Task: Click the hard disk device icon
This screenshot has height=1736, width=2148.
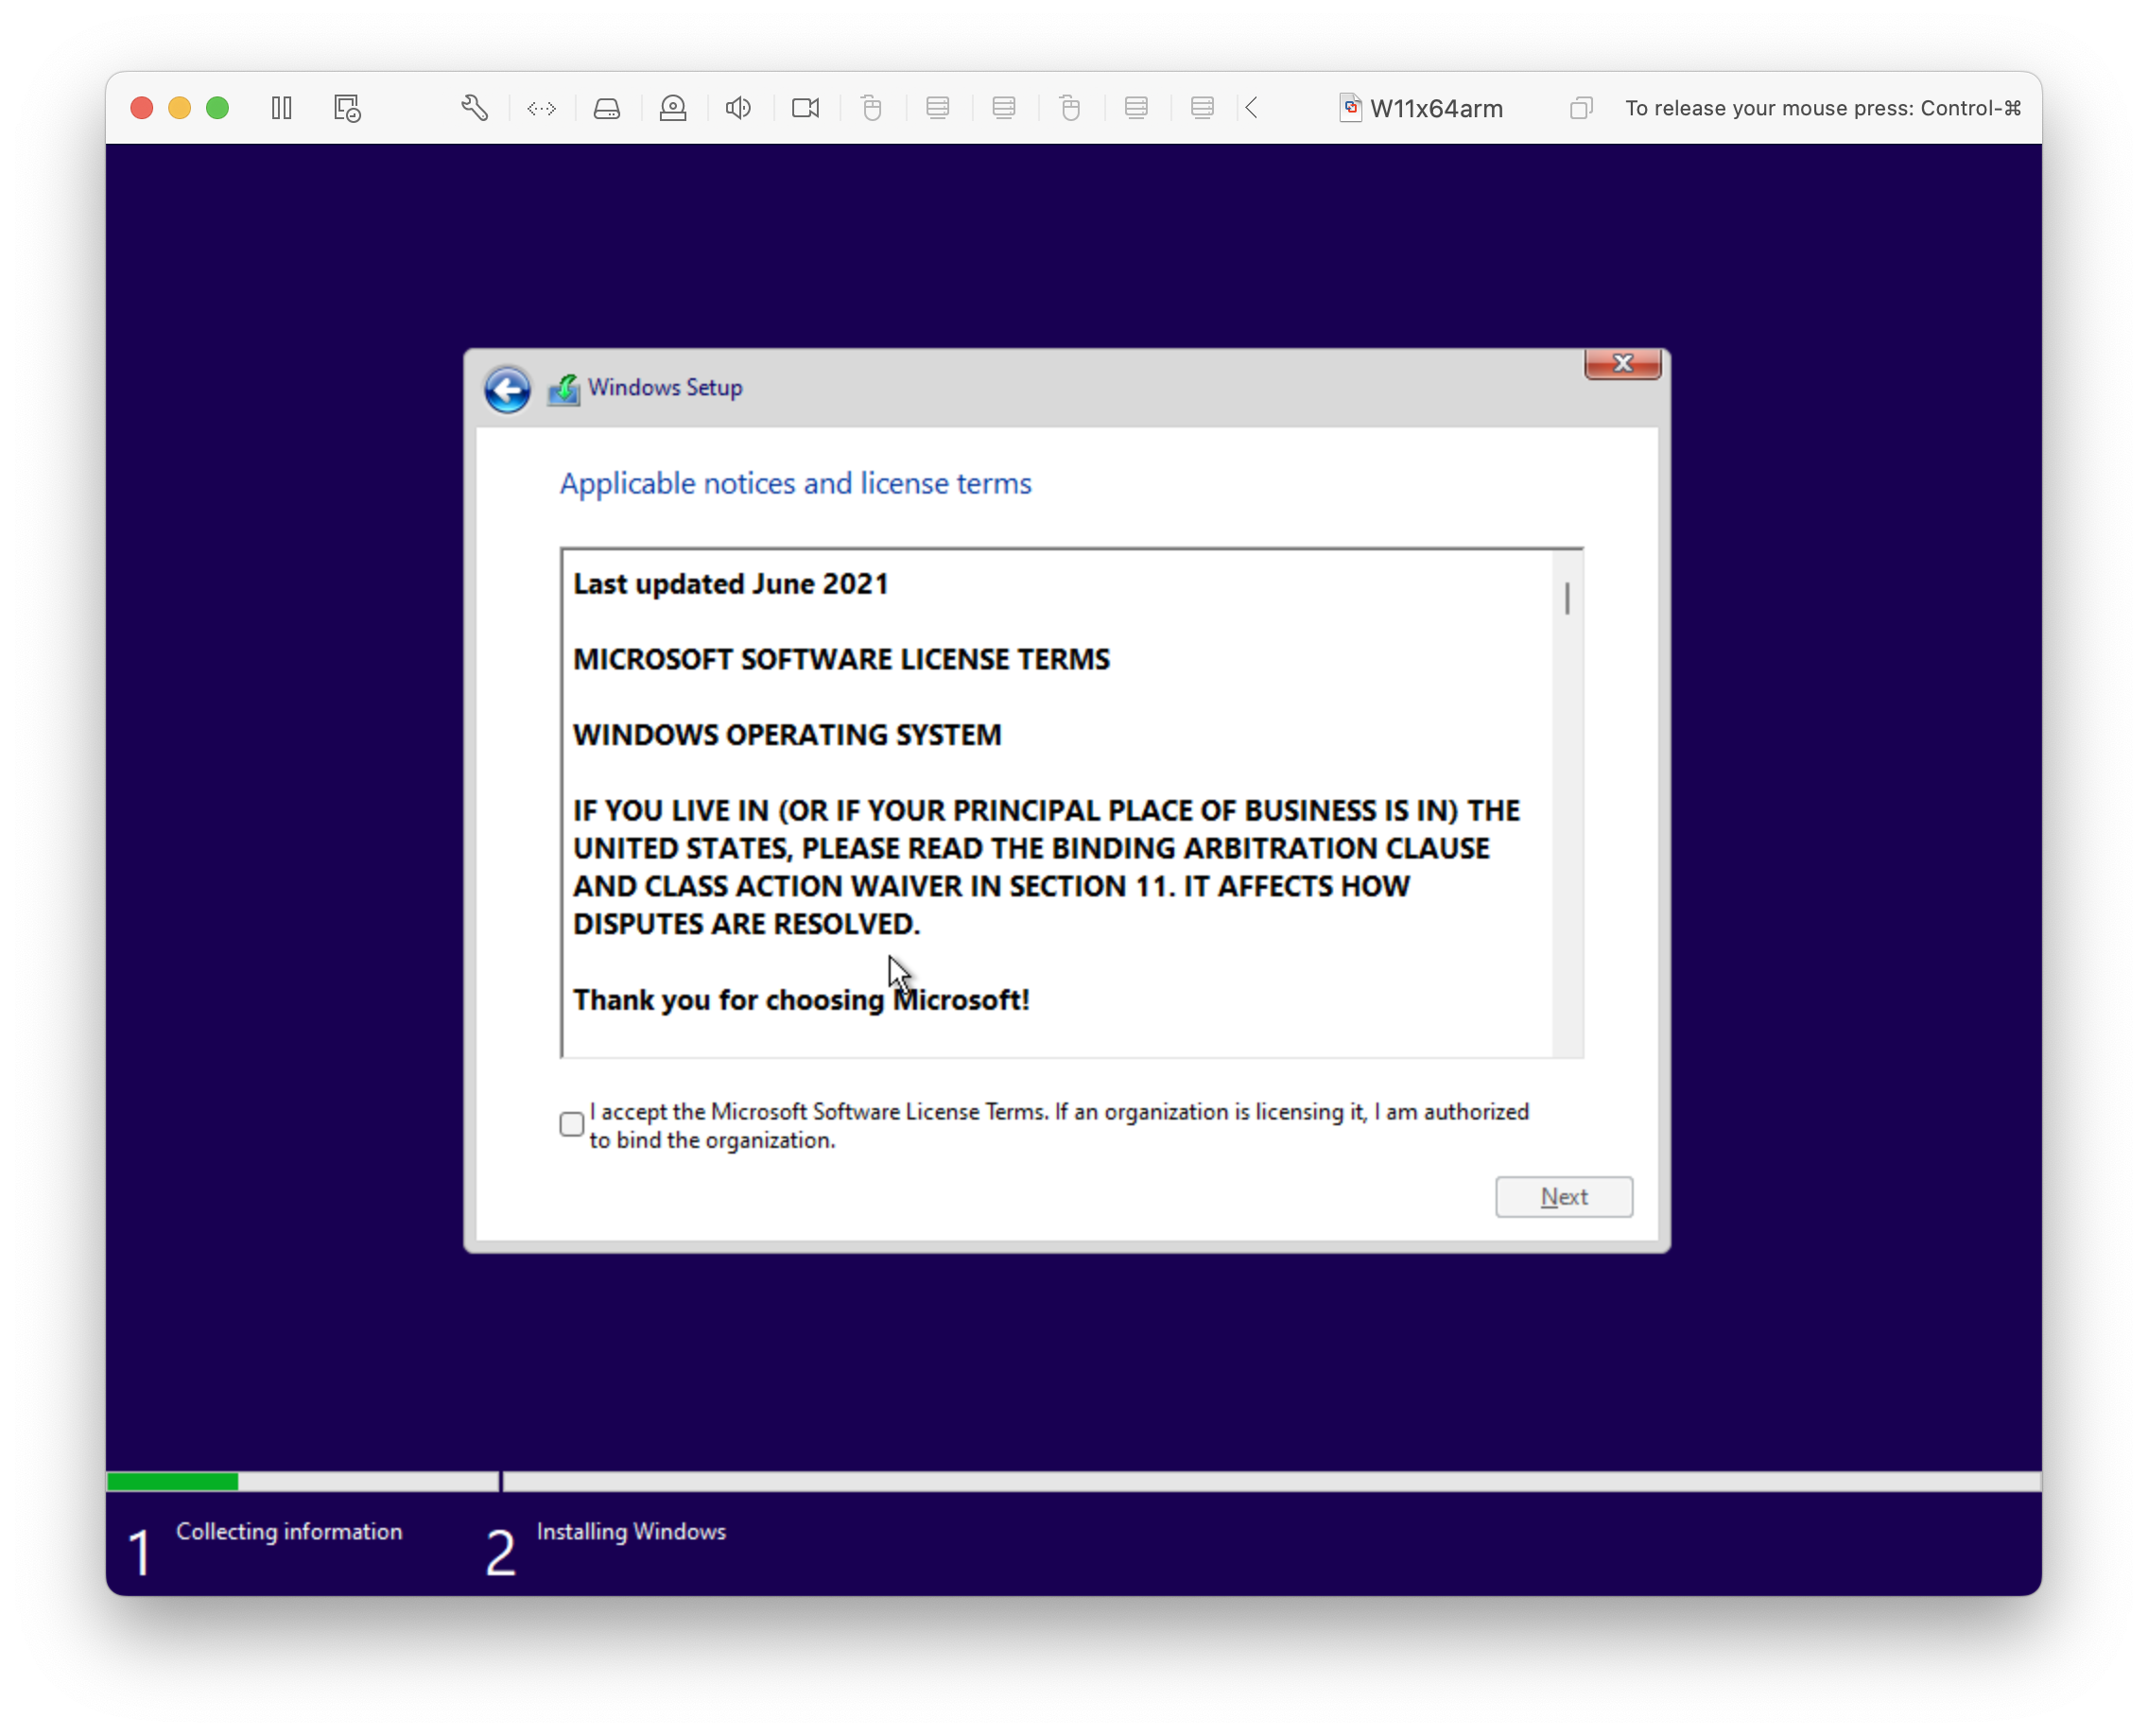Action: (607, 108)
